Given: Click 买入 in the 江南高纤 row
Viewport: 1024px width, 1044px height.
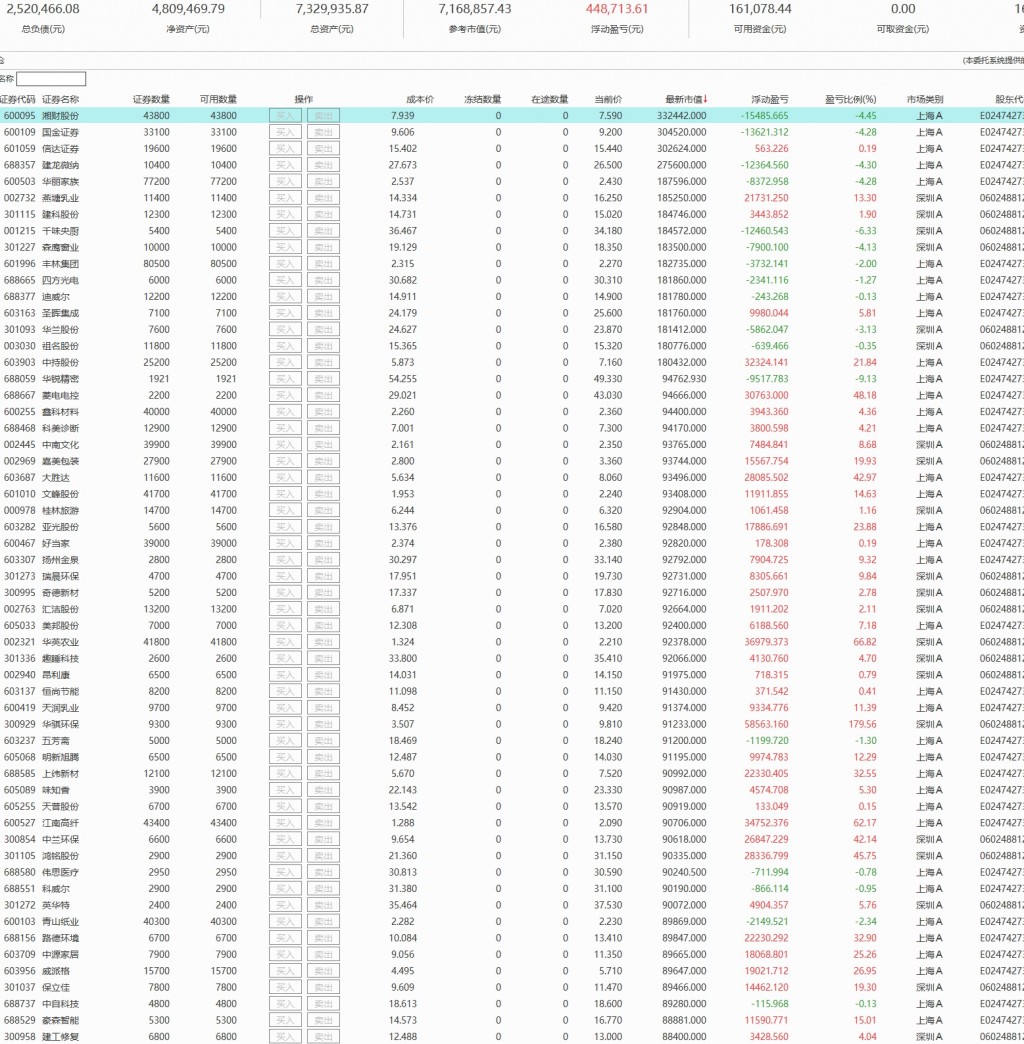Looking at the screenshot, I should tap(285, 823).
